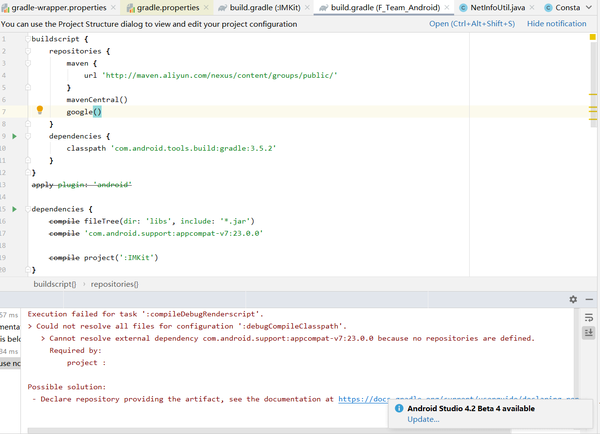Close build.gradle (F_Team_Android) tab
The width and height of the screenshot is (600, 434).
coord(447,8)
